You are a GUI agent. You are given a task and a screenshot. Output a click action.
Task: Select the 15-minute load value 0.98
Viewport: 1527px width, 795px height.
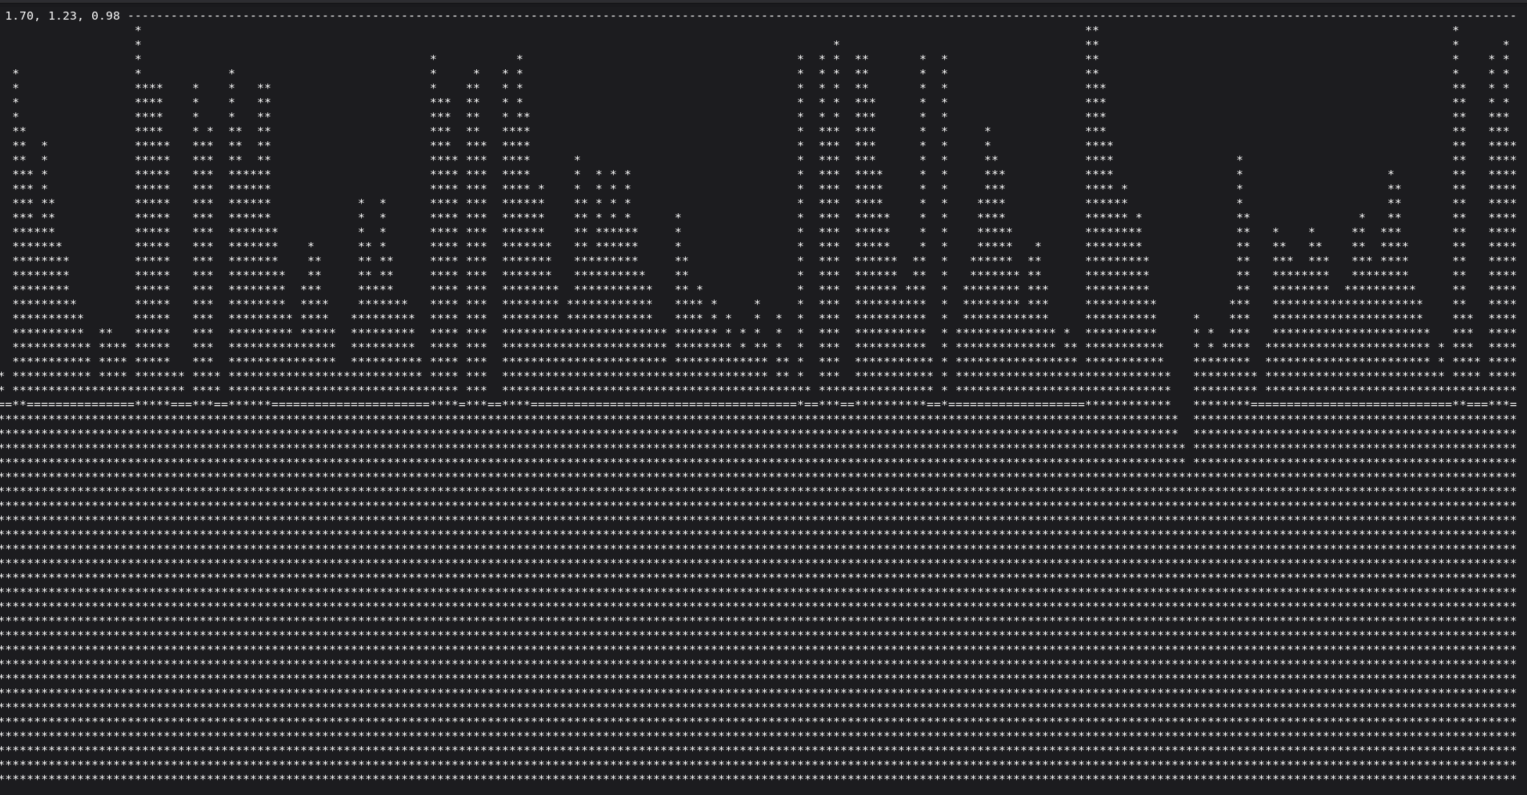click(104, 16)
